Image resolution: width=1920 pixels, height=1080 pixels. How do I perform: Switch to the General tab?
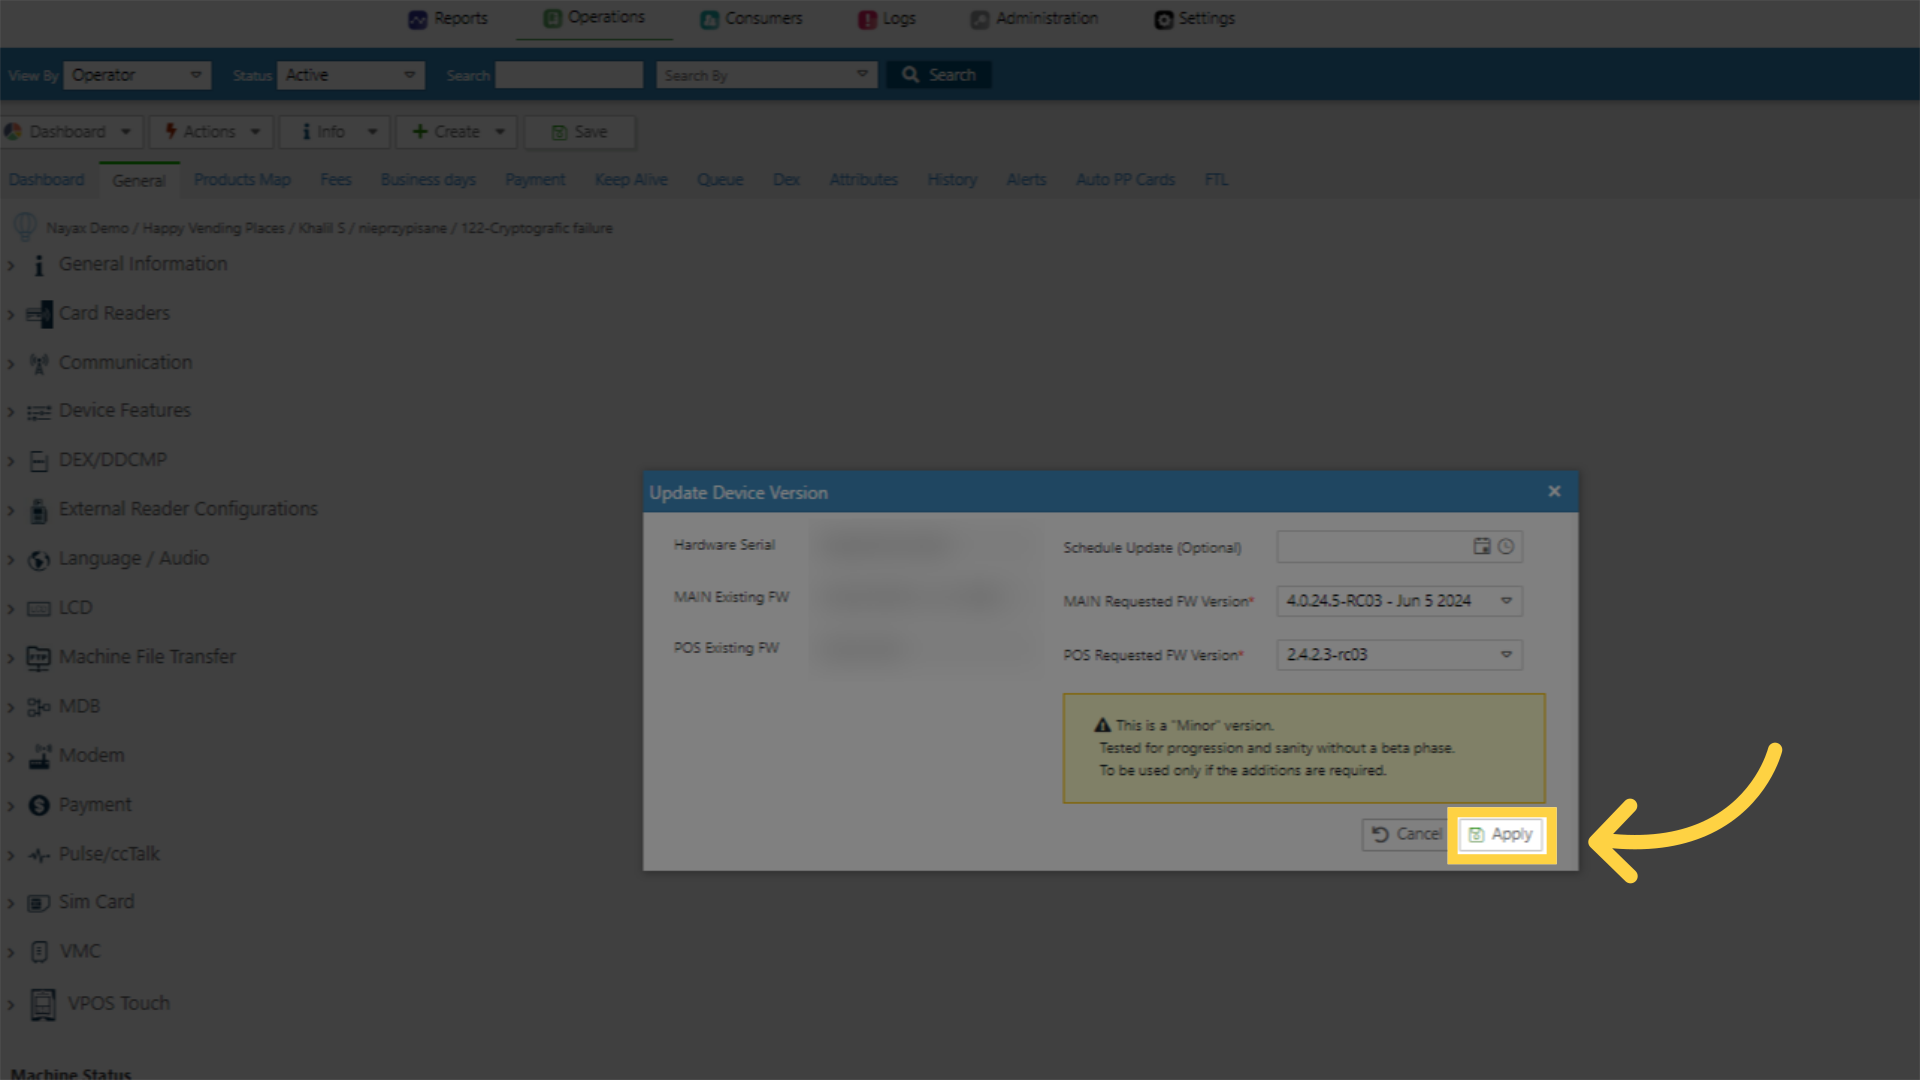[x=139, y=181]
